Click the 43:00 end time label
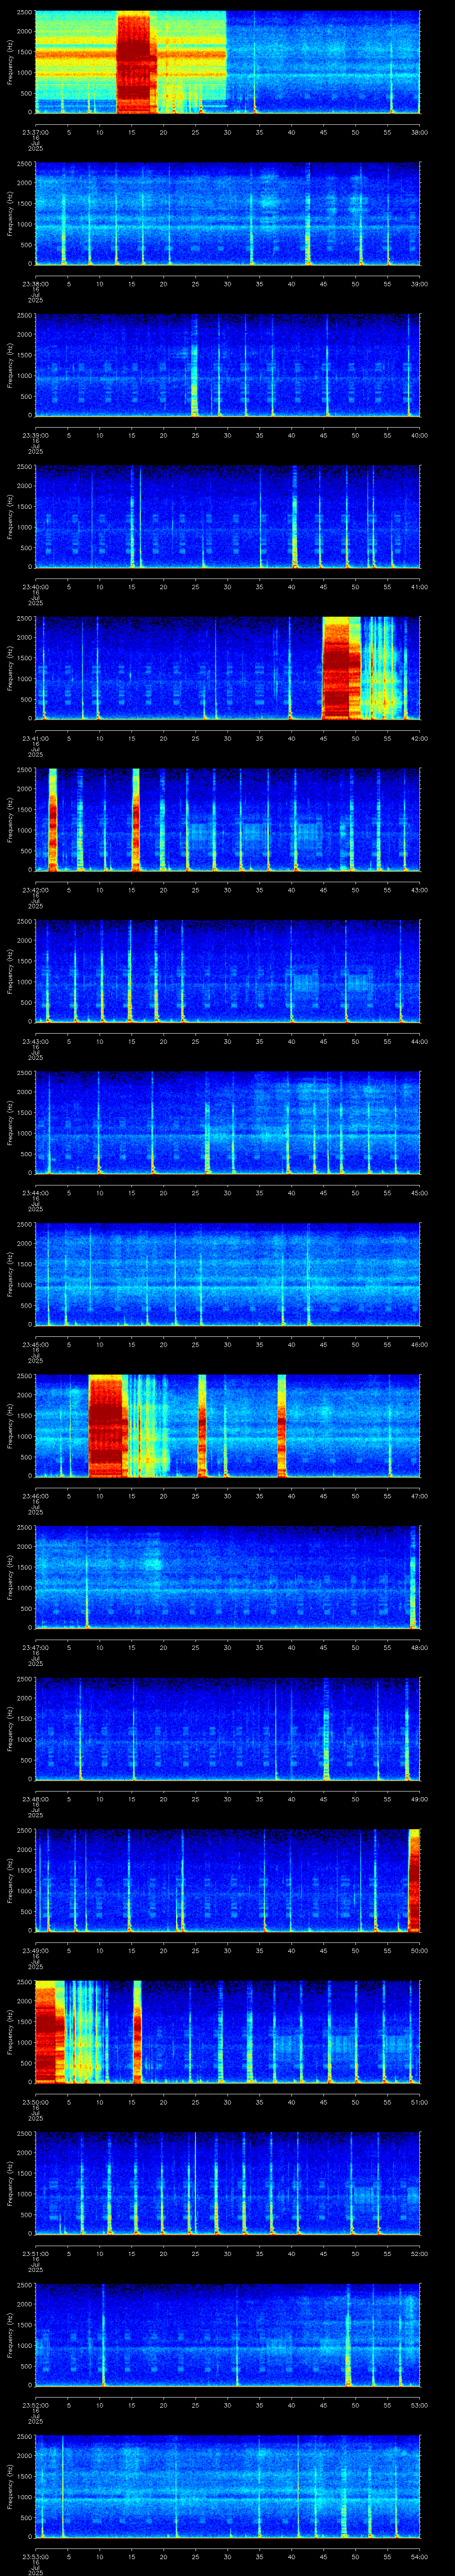The height and width of the screenshot is (2576, 455). click(x=420, y=890)
